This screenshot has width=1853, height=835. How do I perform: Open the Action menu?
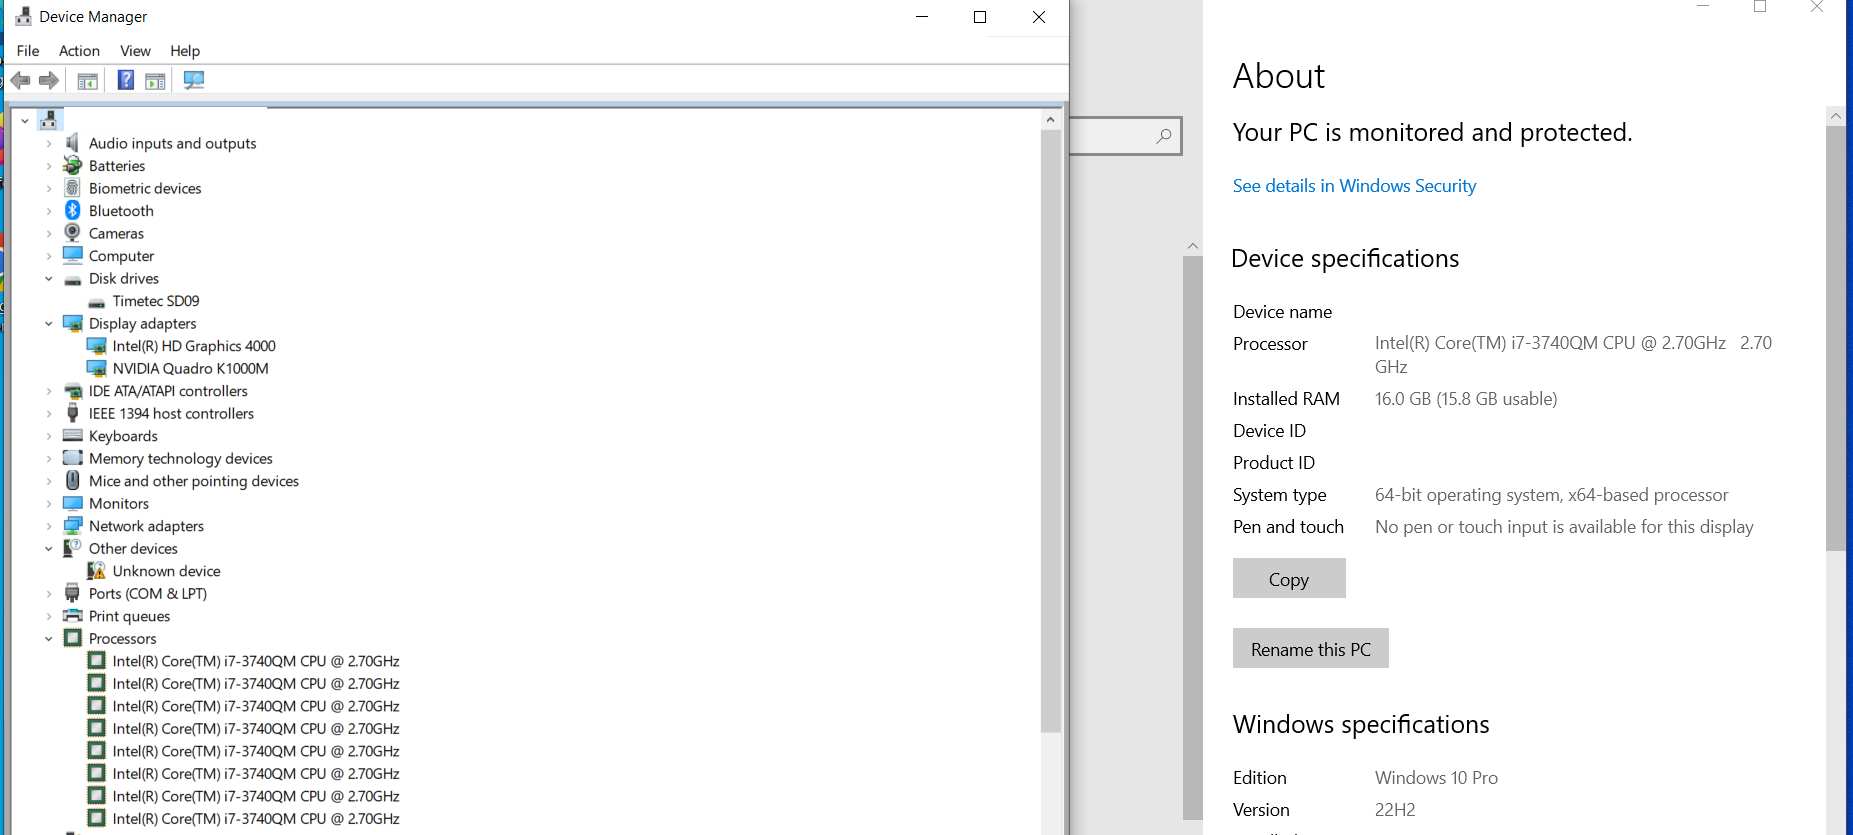(79, 51)
